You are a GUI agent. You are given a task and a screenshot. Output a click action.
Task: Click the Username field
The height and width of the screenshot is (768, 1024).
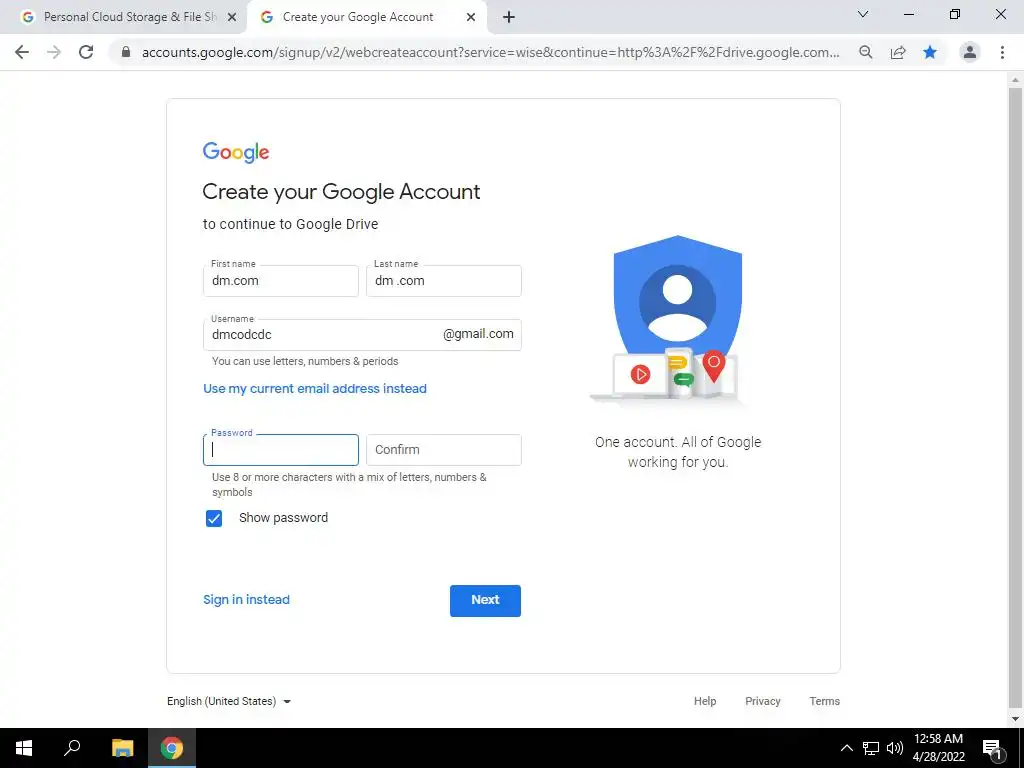[x=362, y=335]
